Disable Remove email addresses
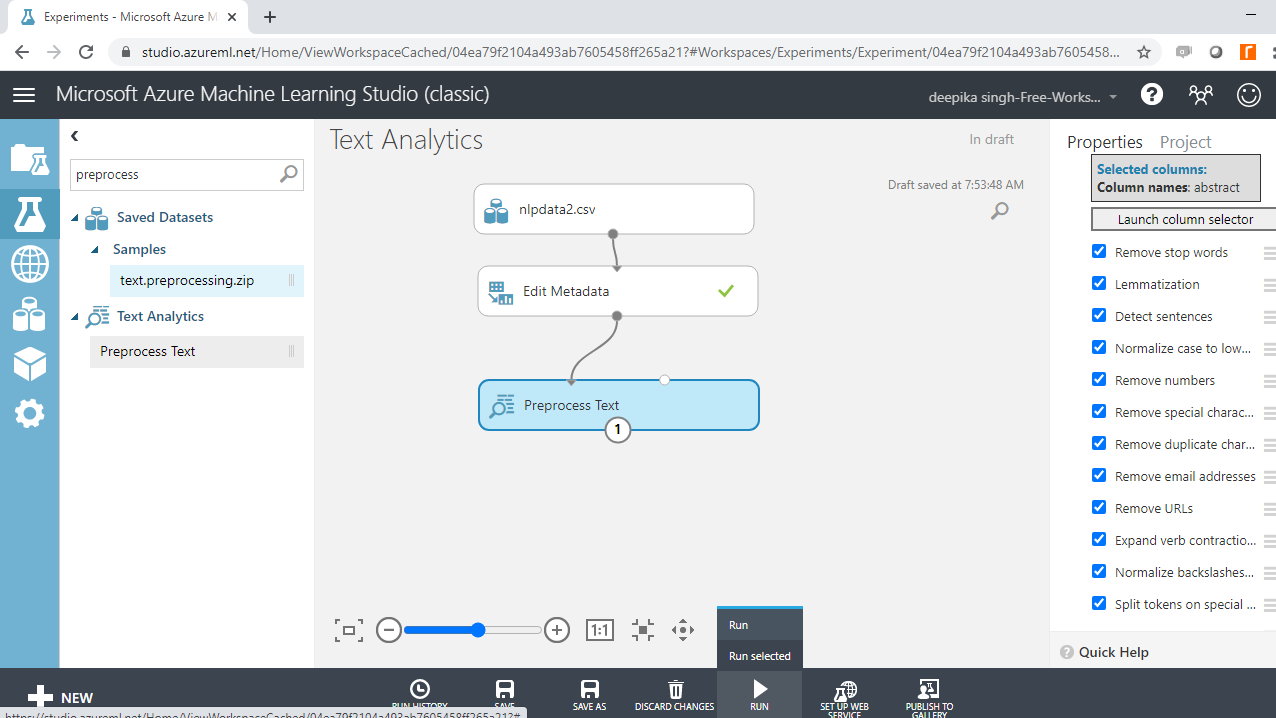1276x718 pixels. pyautogui.click(x=1099, y=476)
